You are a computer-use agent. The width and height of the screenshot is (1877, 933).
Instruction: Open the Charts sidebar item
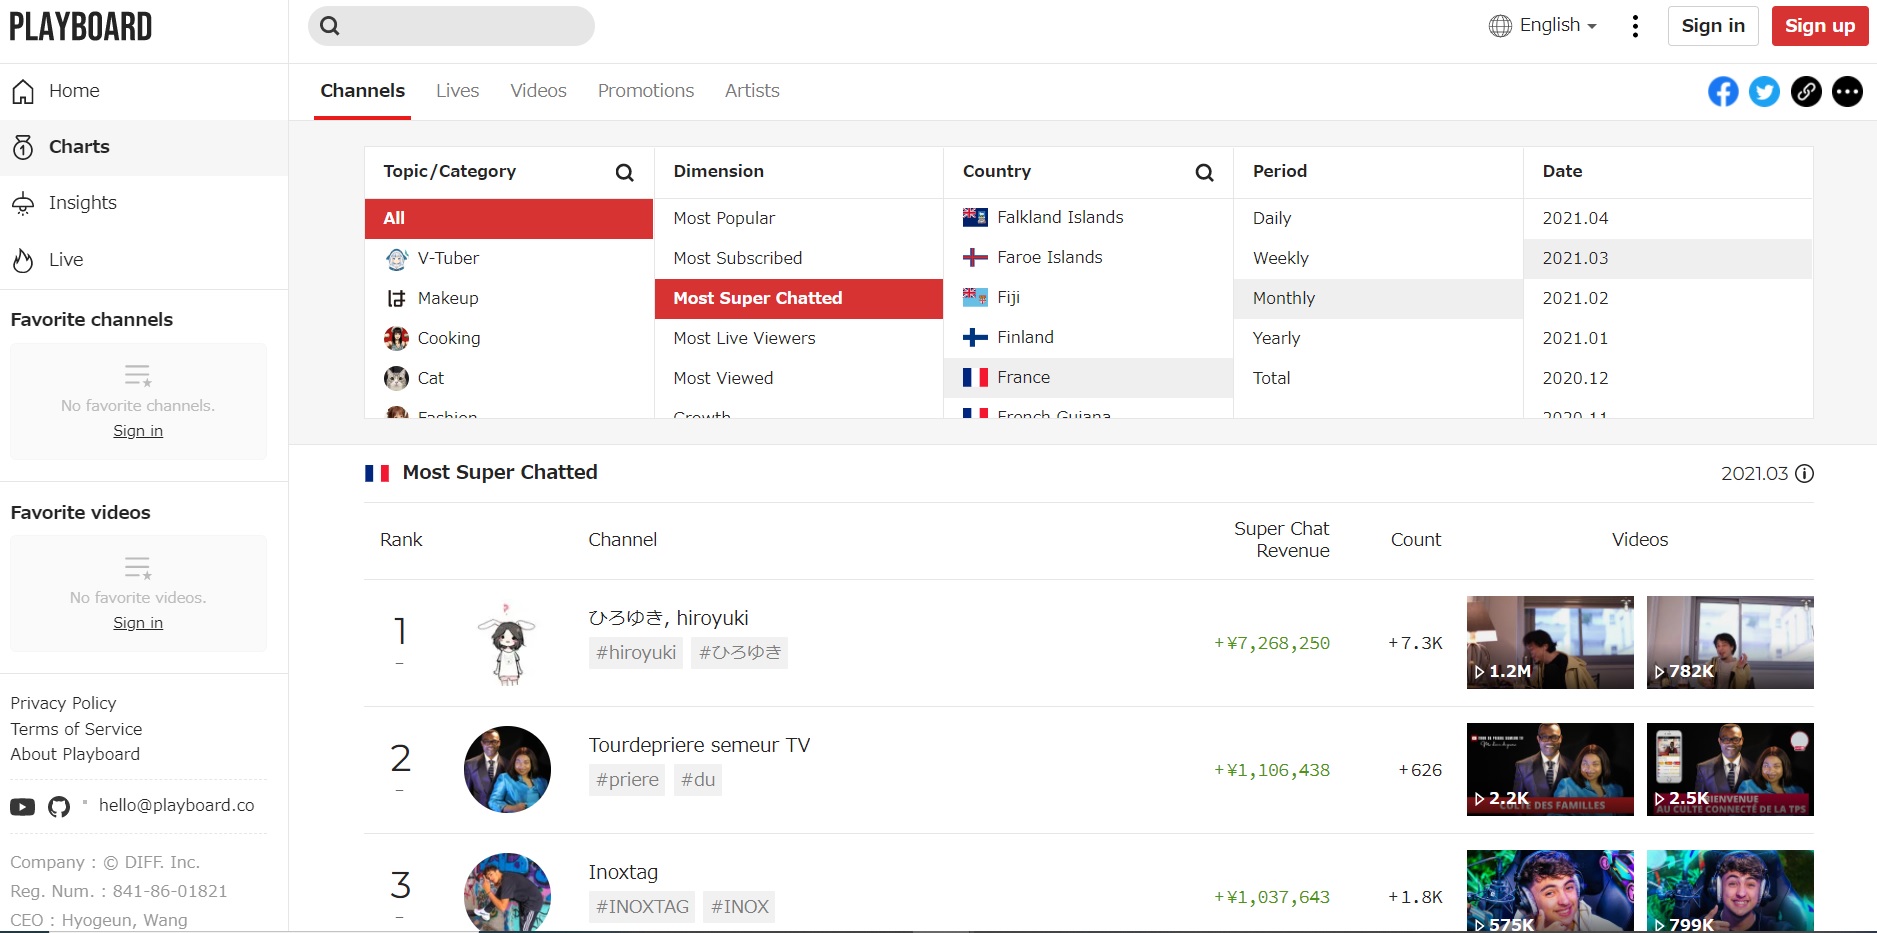[x=144, y=147]
